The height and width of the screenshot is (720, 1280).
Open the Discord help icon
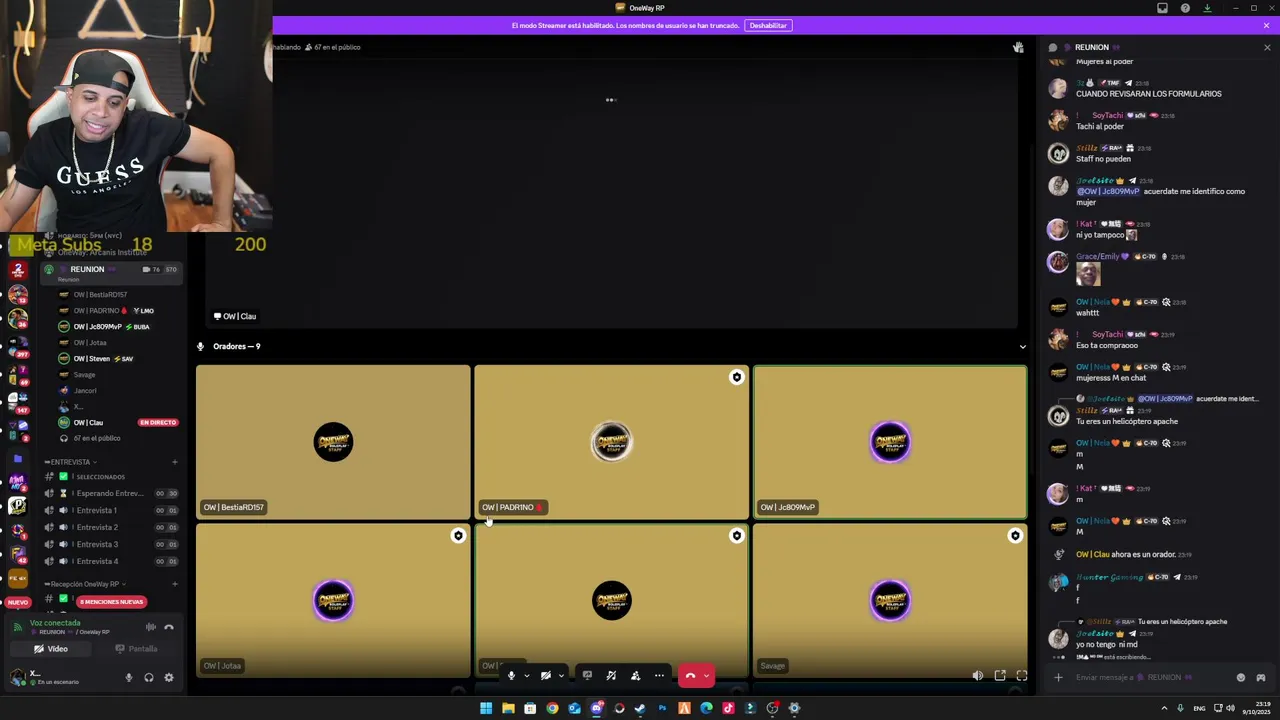pyautogui.click(x=1185, y=8)
